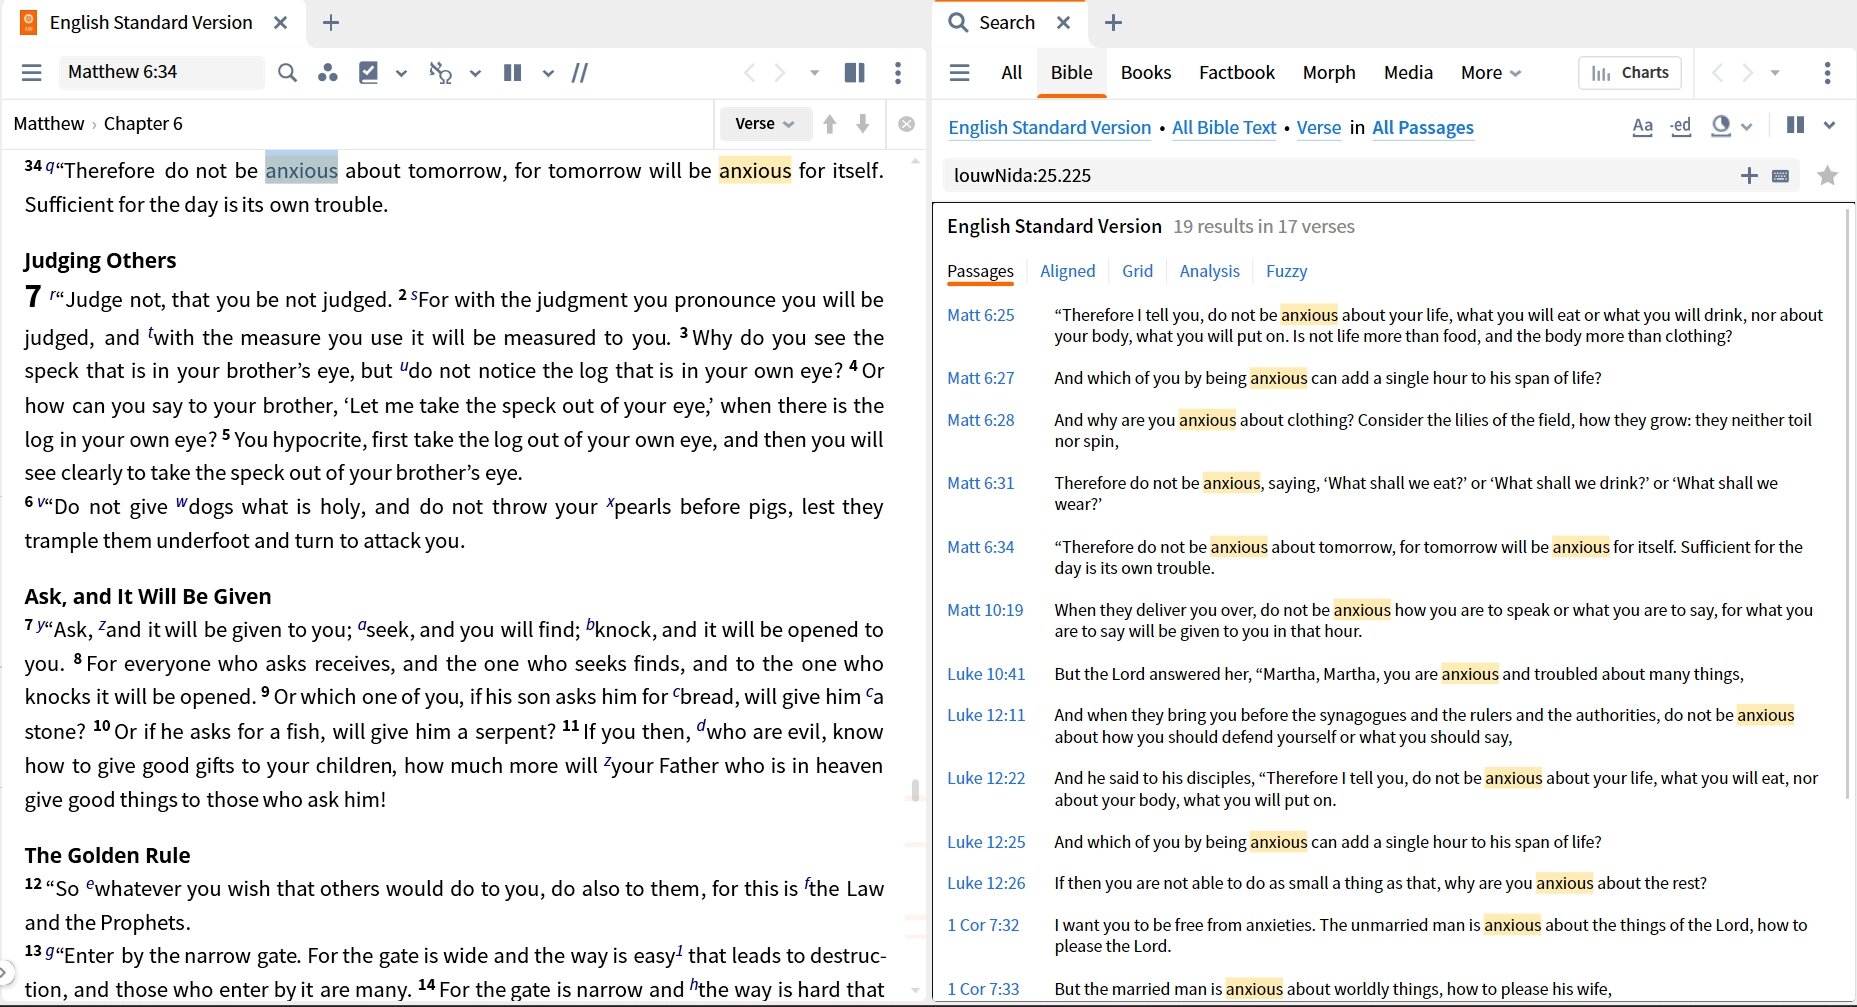Click the plus icon in search box
The image size is (1857, 1007).
(x=1749, y=175)
